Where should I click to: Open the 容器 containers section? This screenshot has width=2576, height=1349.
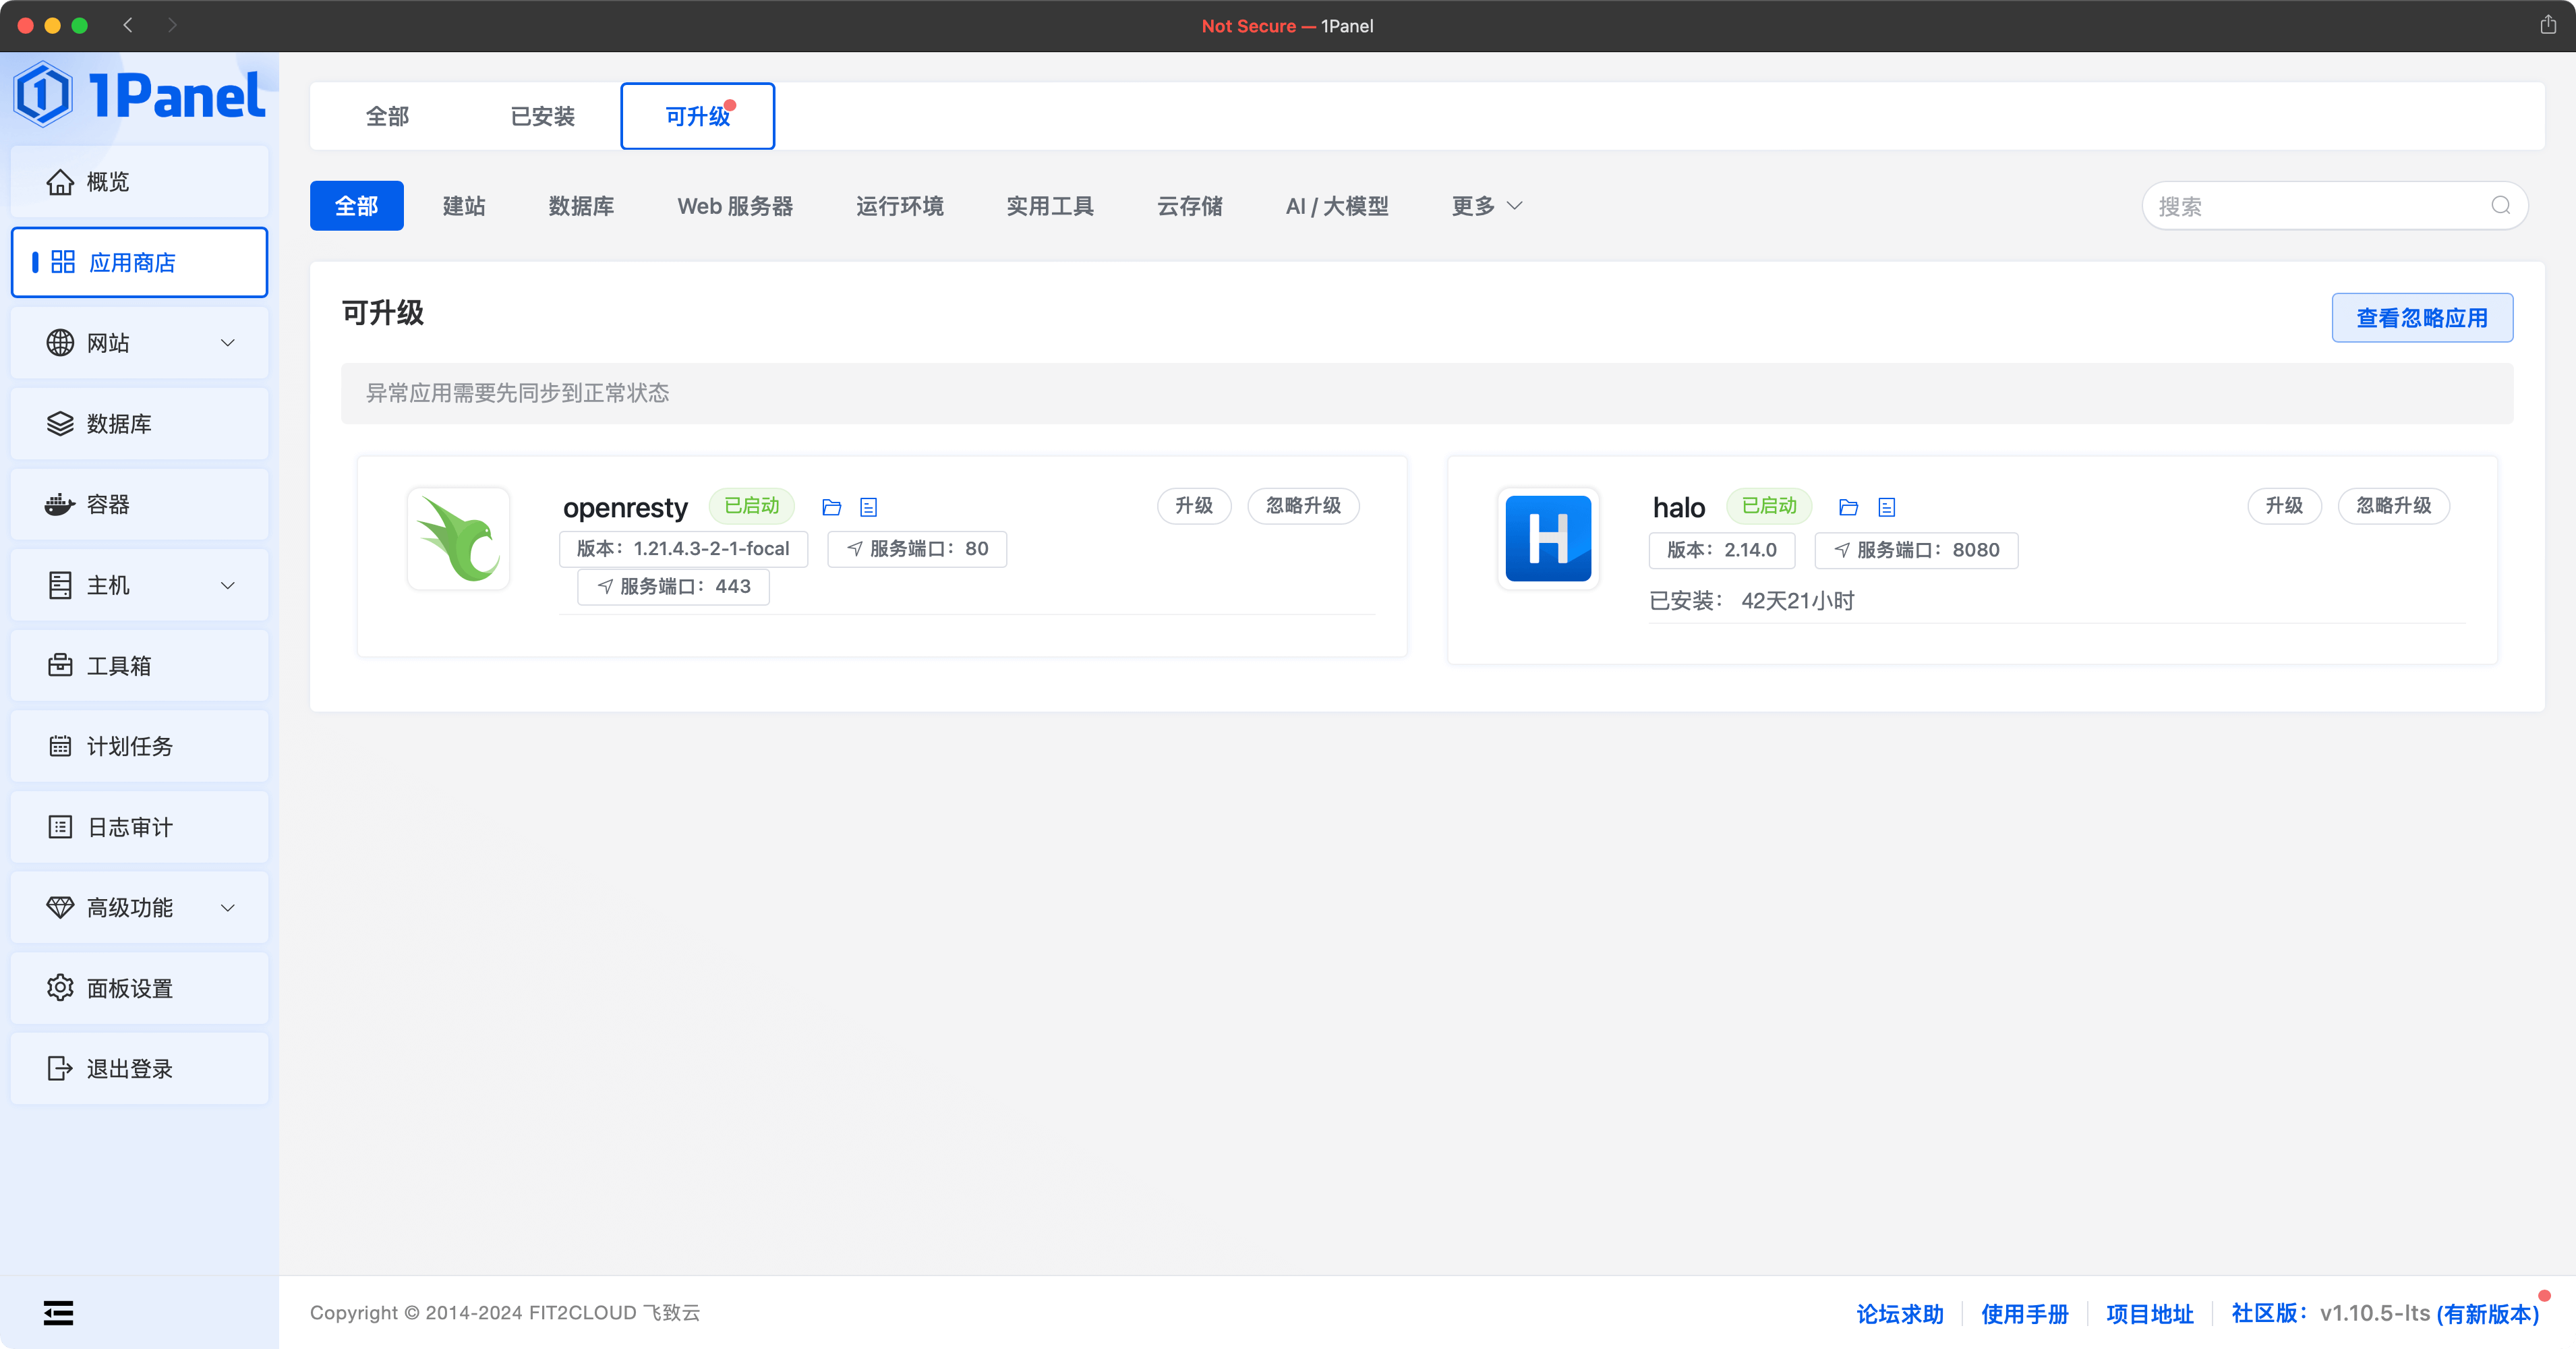(x=107, y=504)
